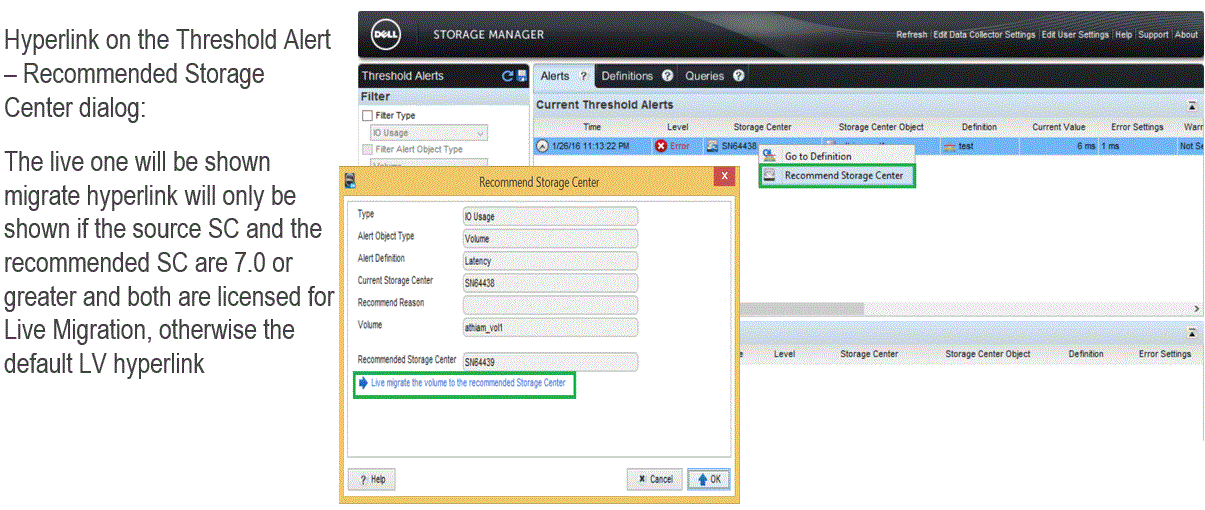Image resolution: width=1205 pixels, height=510 pixels.
Task: Click Live migrate the volume hyperlink
Action: point(468,383)
